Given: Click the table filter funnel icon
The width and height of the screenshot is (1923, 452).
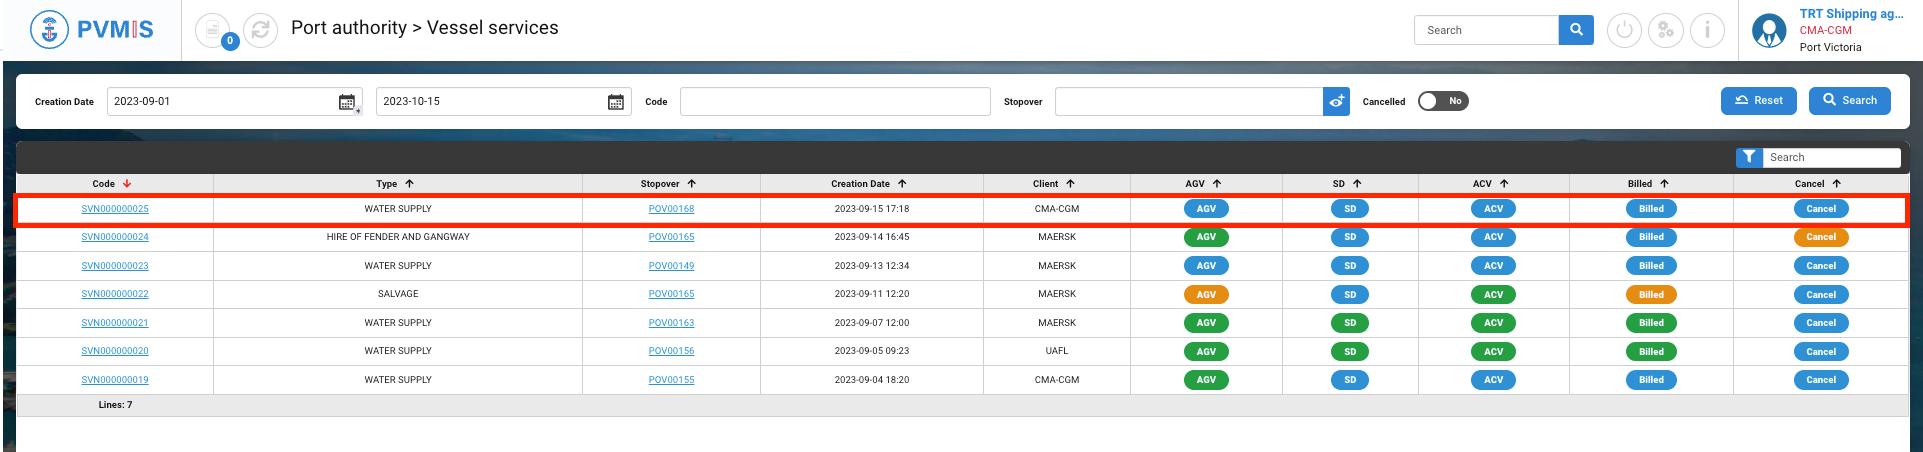Looking at the screenshot, I should (1748, 157).
